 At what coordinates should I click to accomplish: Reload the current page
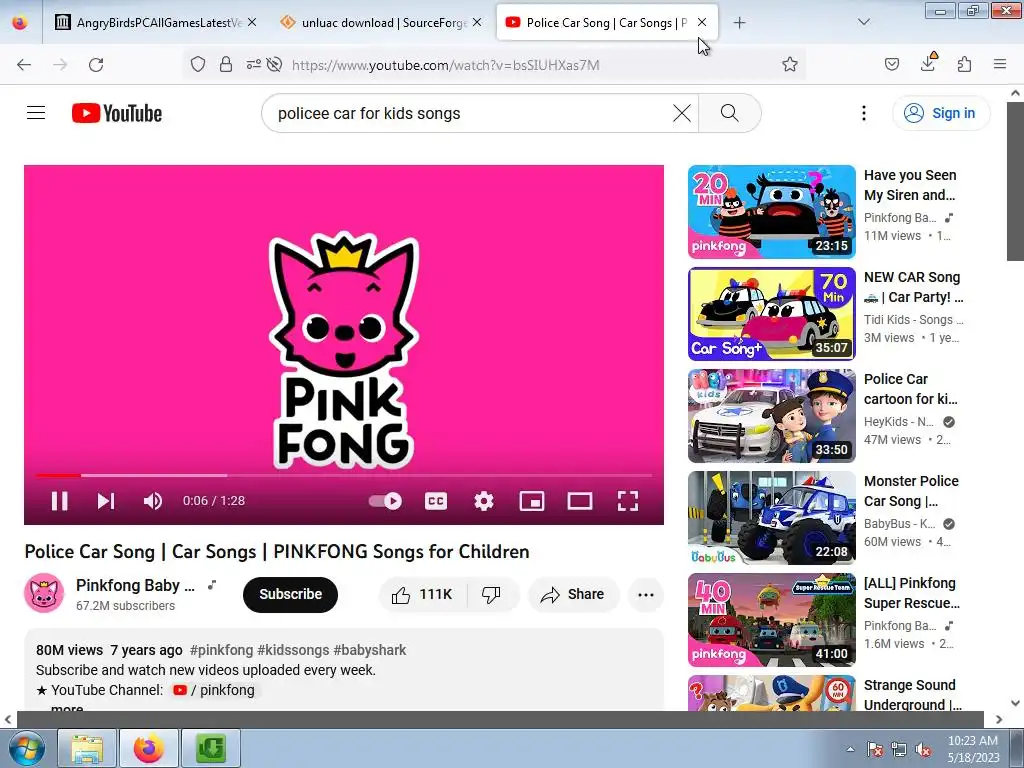click(96, 65)
